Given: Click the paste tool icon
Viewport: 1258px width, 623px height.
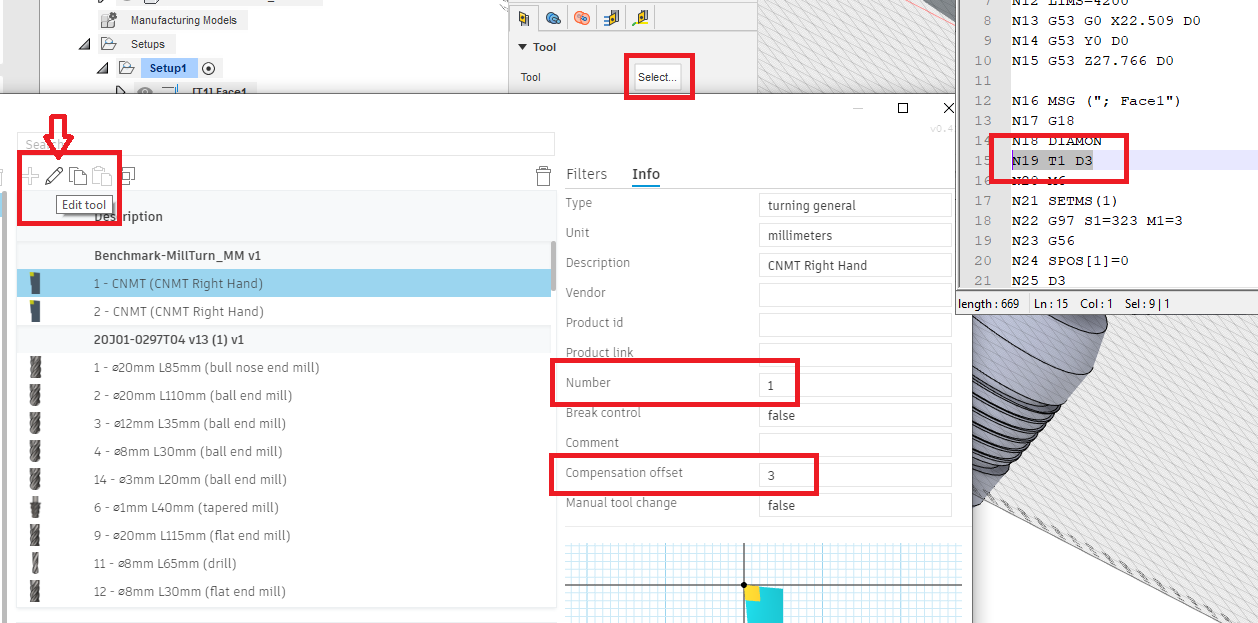Looking at the screenshot, I should [100, 175].
